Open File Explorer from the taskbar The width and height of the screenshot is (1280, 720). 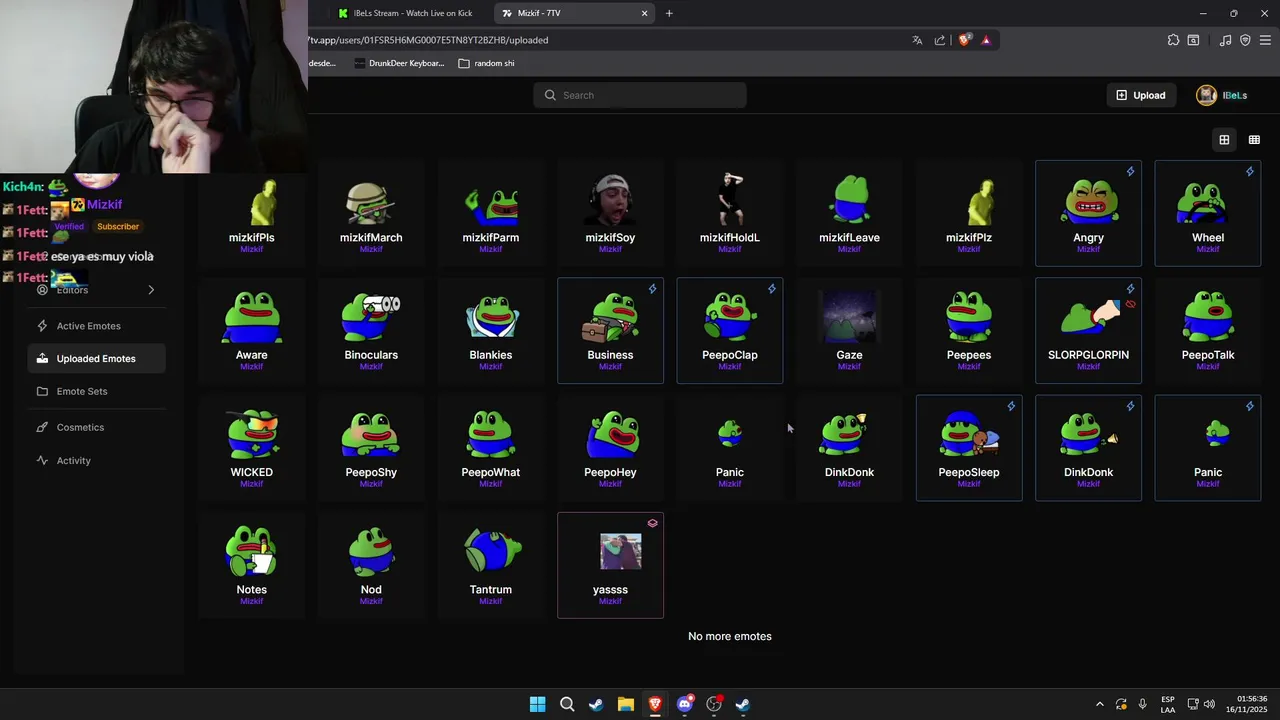tap(625, 704)
